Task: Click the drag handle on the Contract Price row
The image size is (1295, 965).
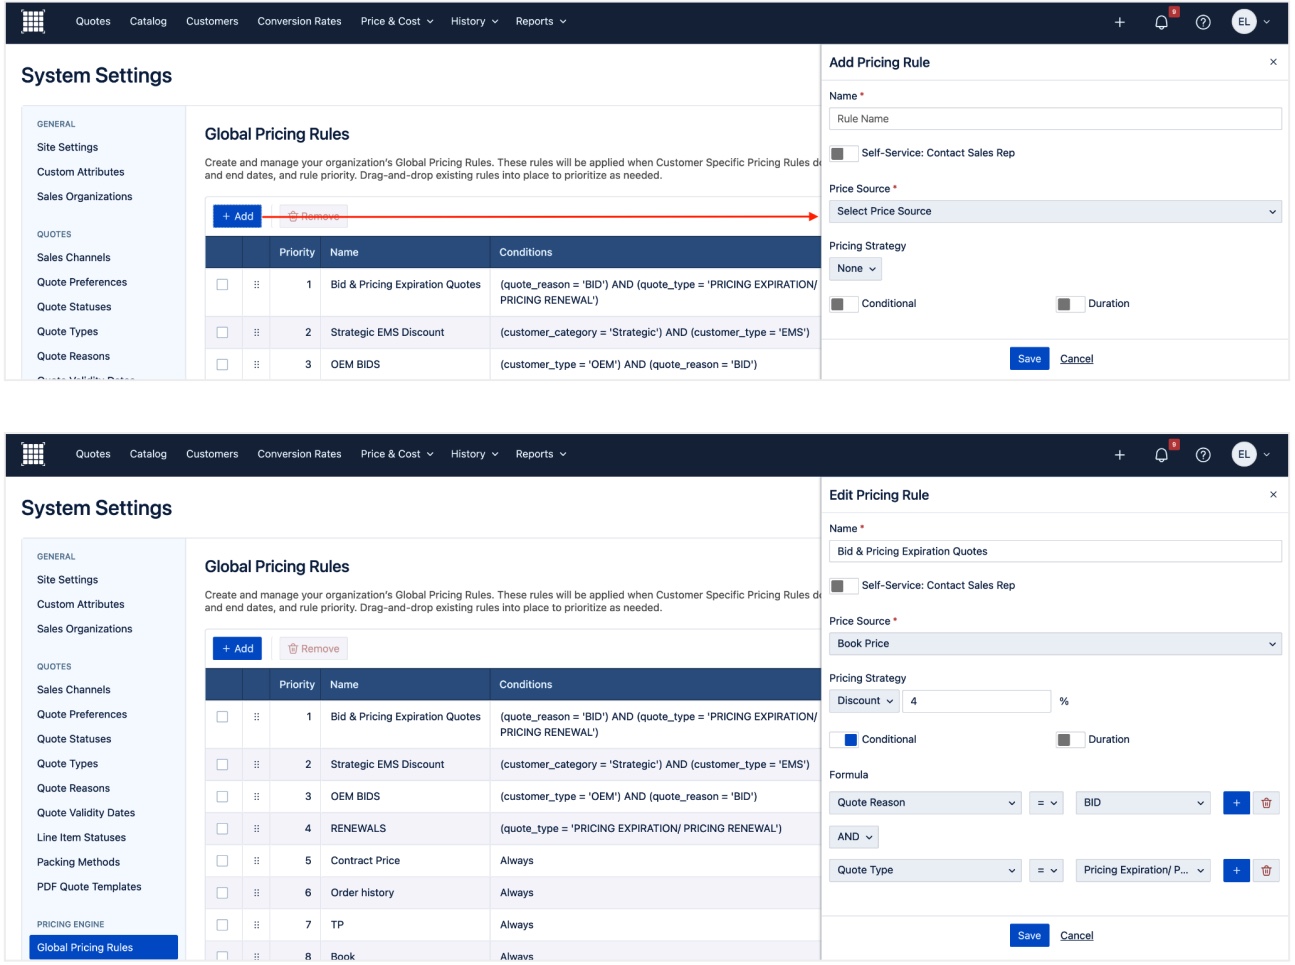Action: (256, 861)
